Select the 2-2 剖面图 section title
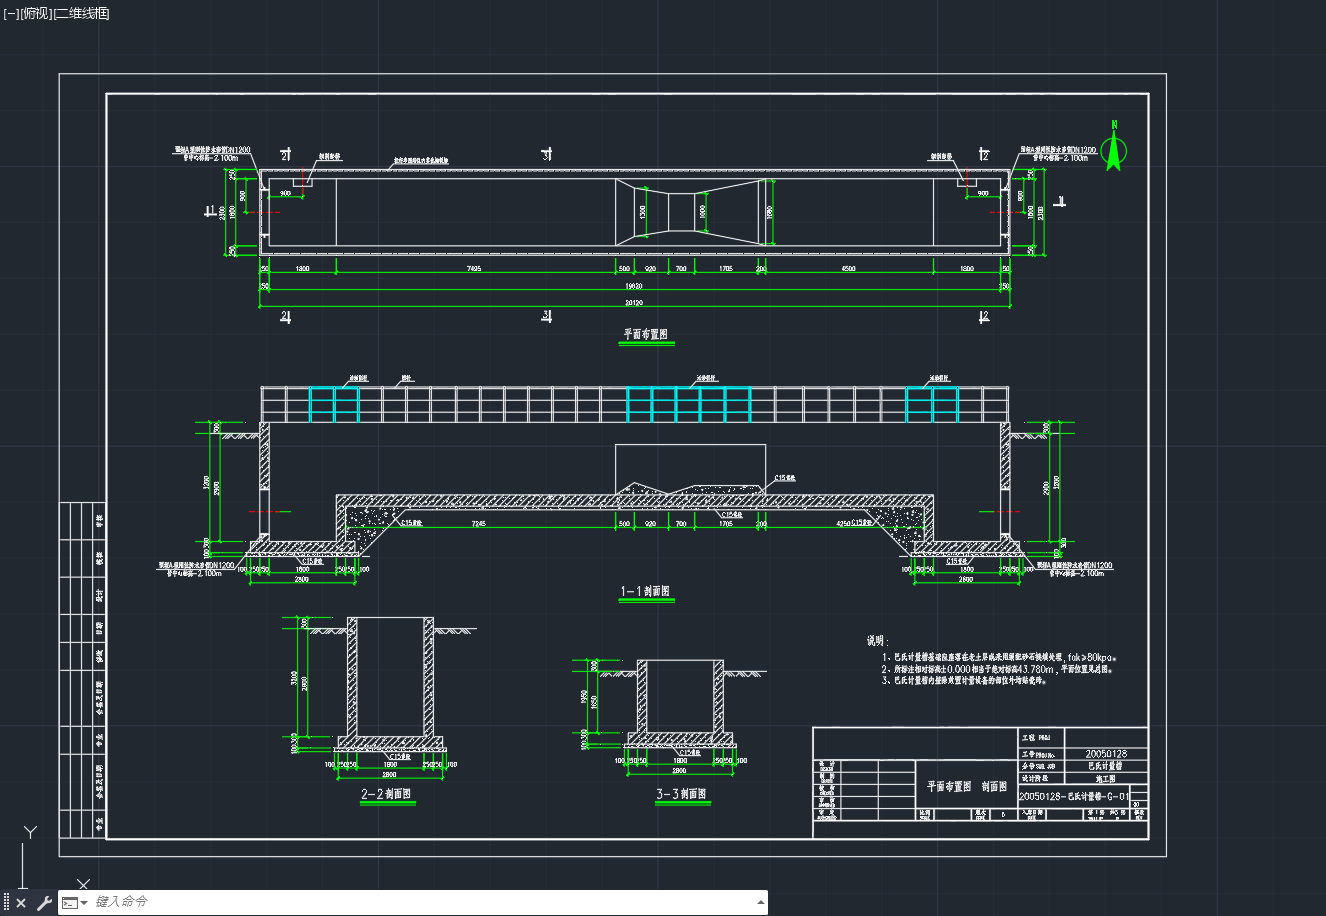 386,794
